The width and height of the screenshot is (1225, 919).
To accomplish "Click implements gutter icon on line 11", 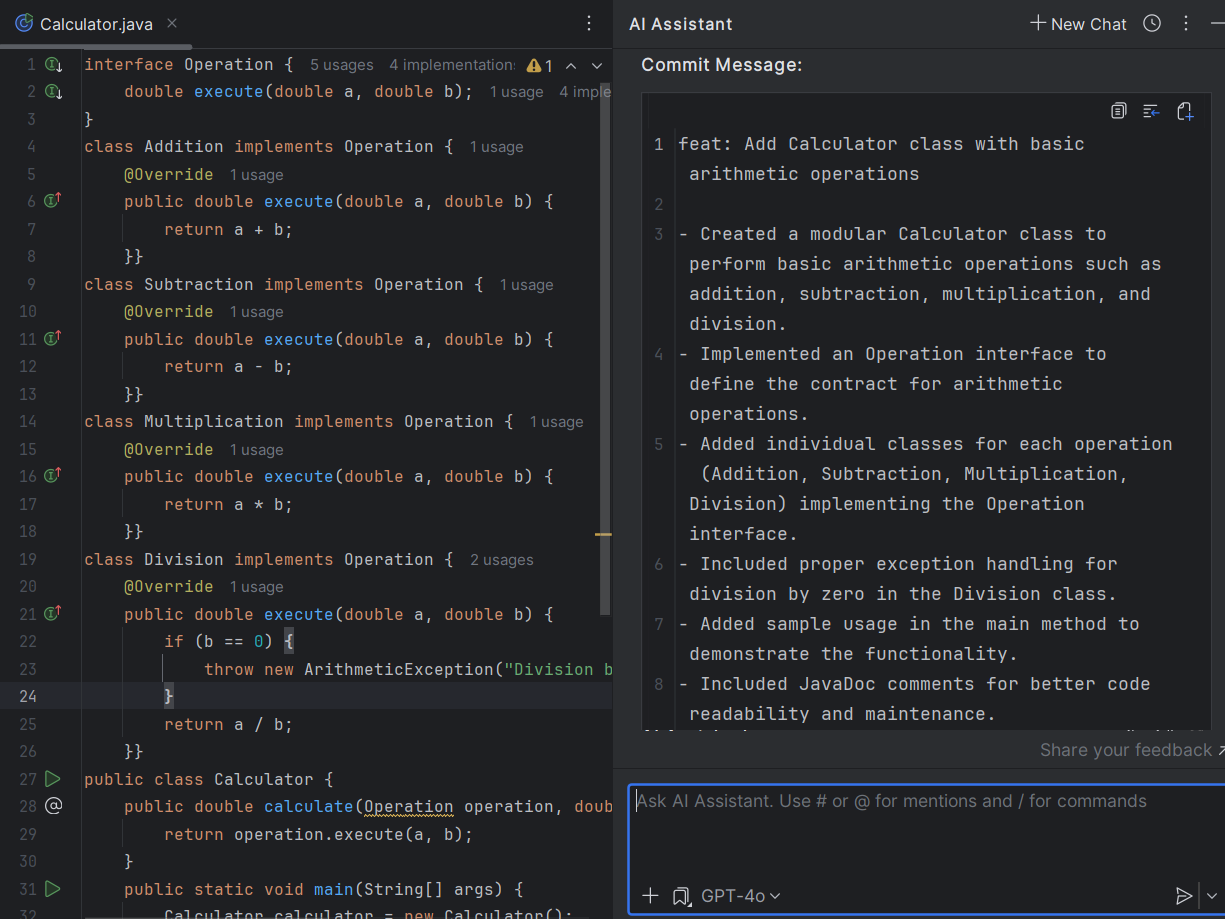I will (x=54, y=339).
